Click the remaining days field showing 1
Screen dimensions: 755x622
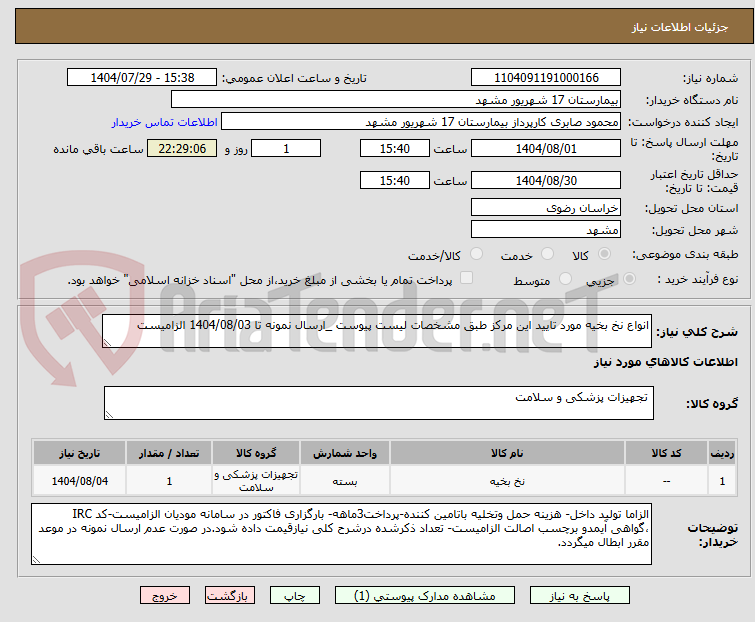pos(286,148)
